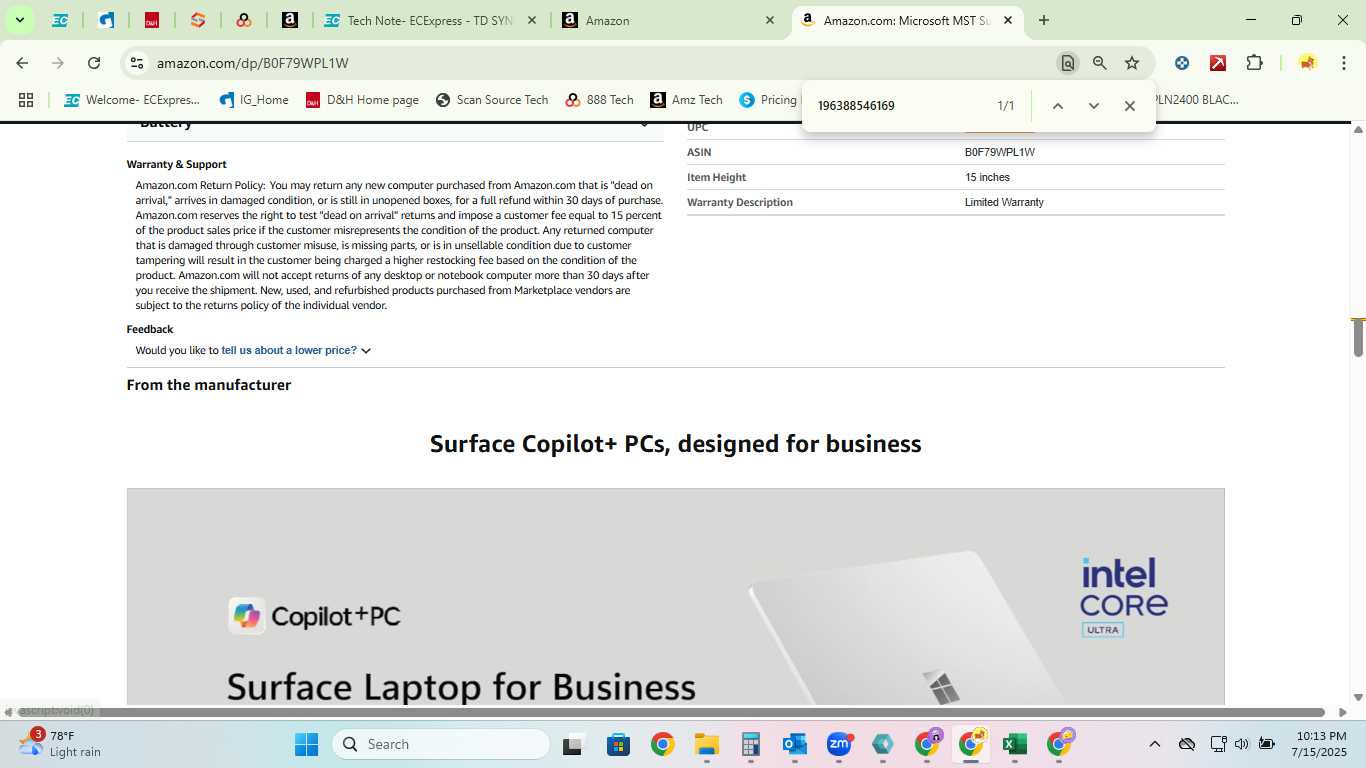Collapse the Battery section chevron
This screenshot has width=1366, height=768.
(x=645, y=124)
